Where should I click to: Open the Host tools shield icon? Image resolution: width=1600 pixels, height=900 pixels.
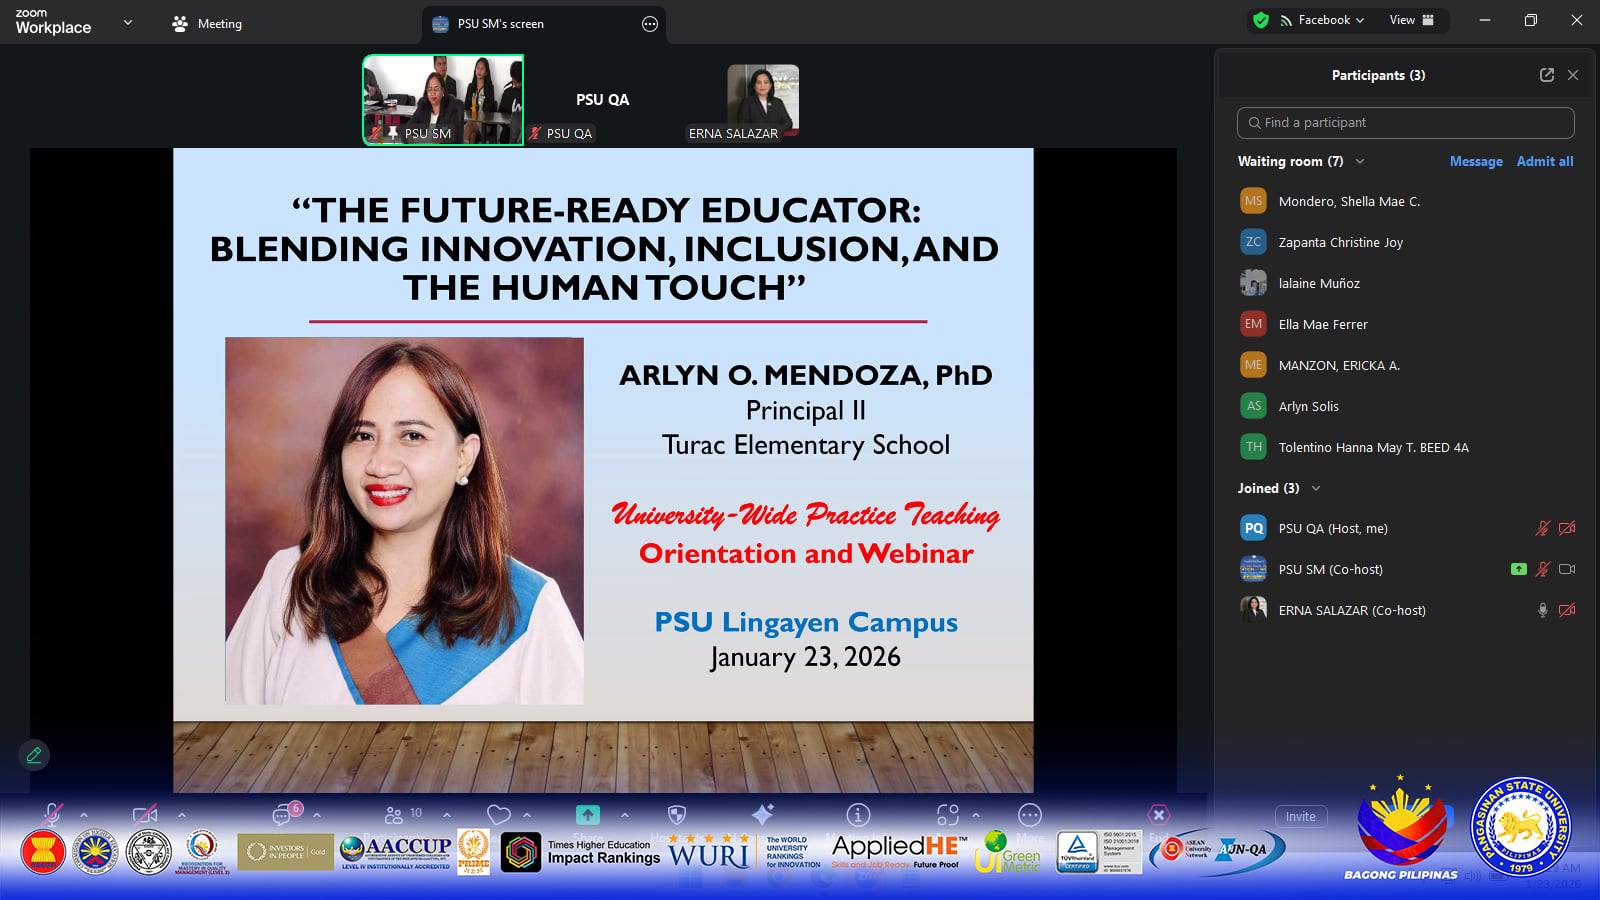(x=677, y=815)
